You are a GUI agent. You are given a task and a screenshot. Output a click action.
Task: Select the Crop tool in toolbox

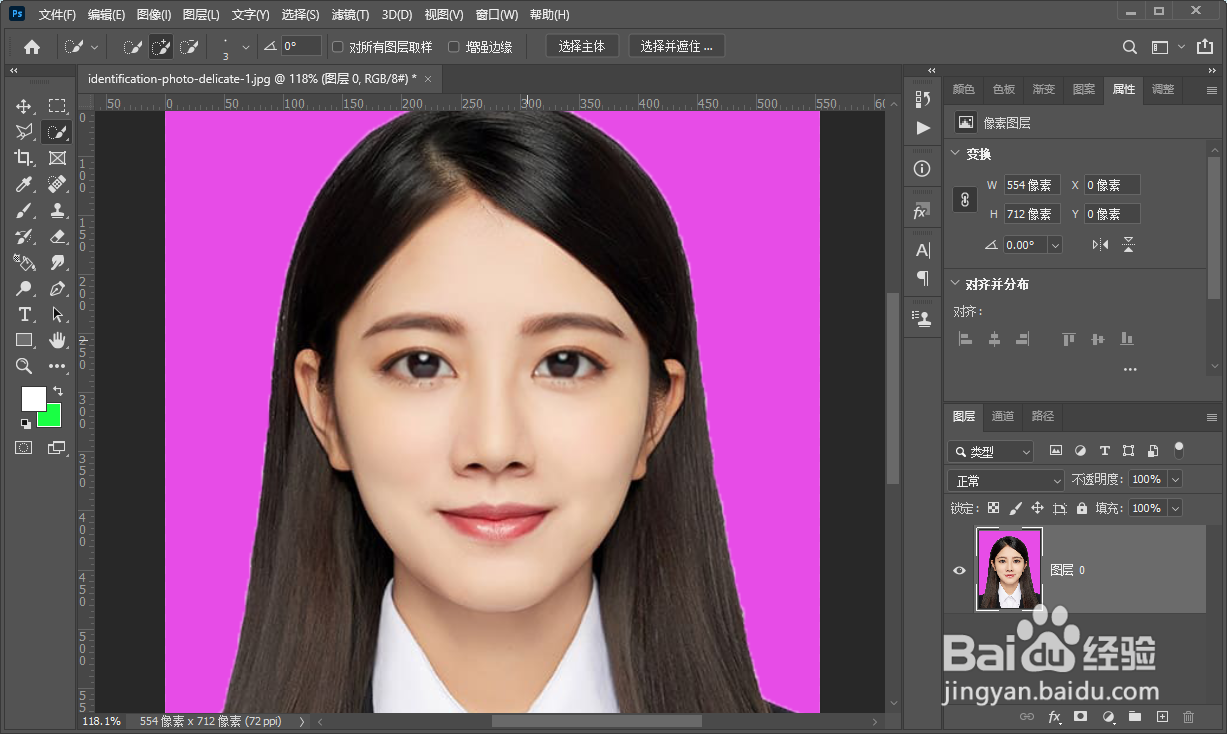click(24, 158)
